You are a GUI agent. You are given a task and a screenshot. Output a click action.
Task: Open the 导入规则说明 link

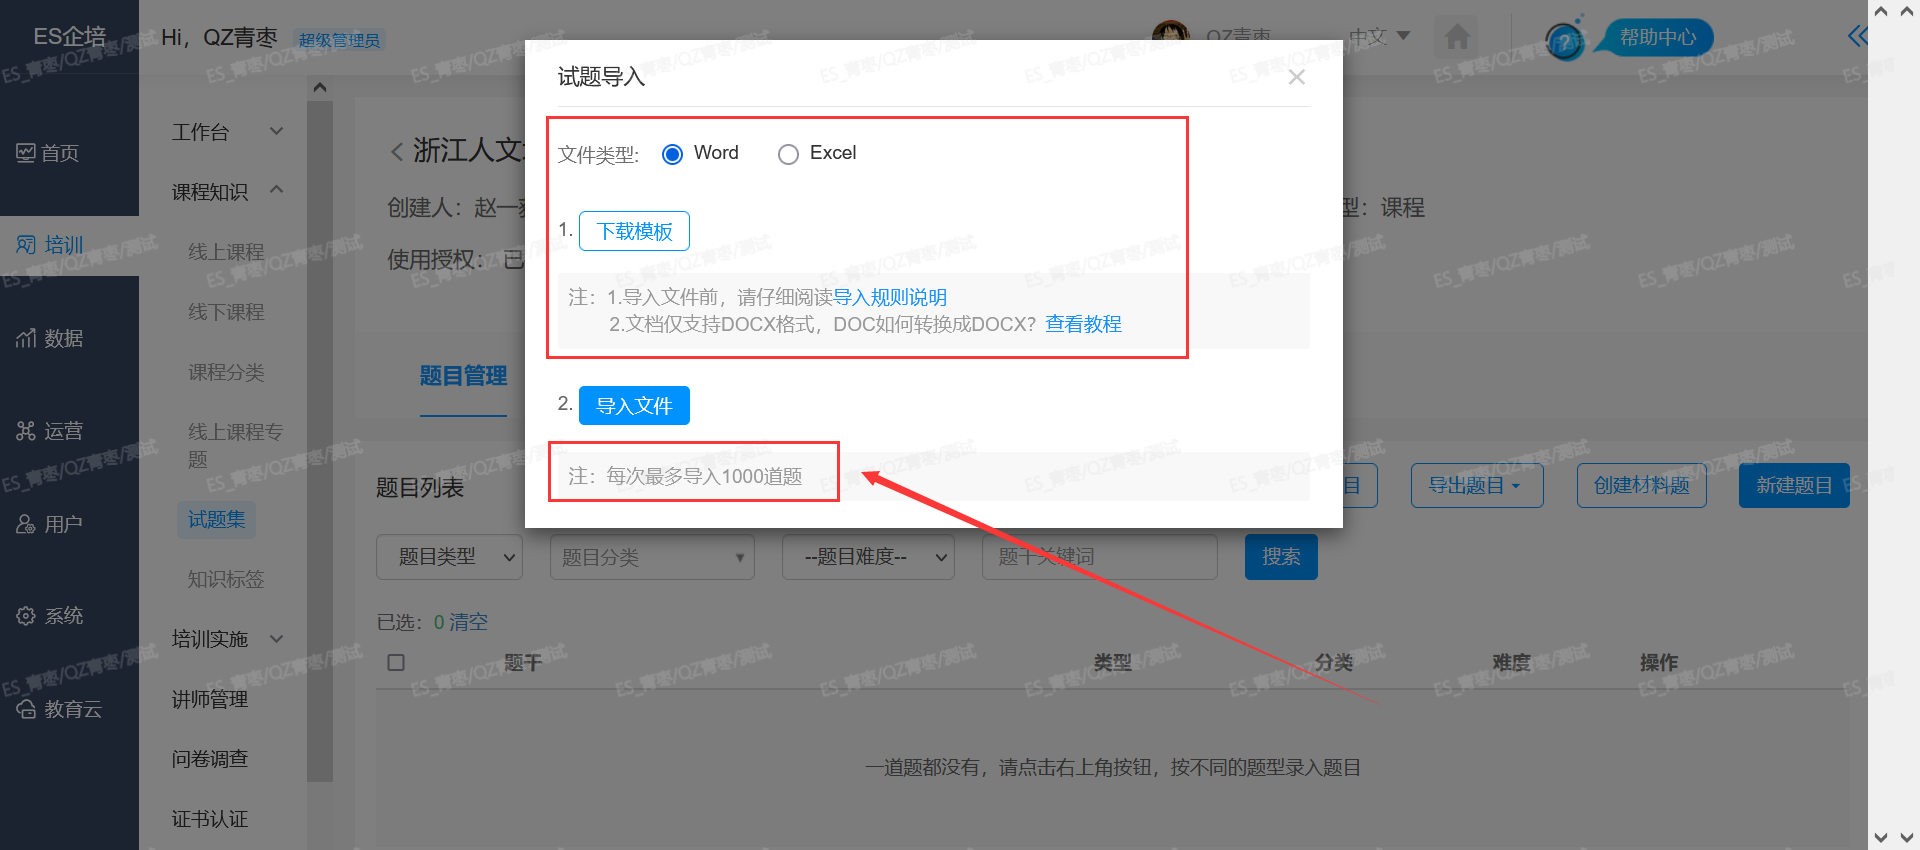[x=890, y=297]
